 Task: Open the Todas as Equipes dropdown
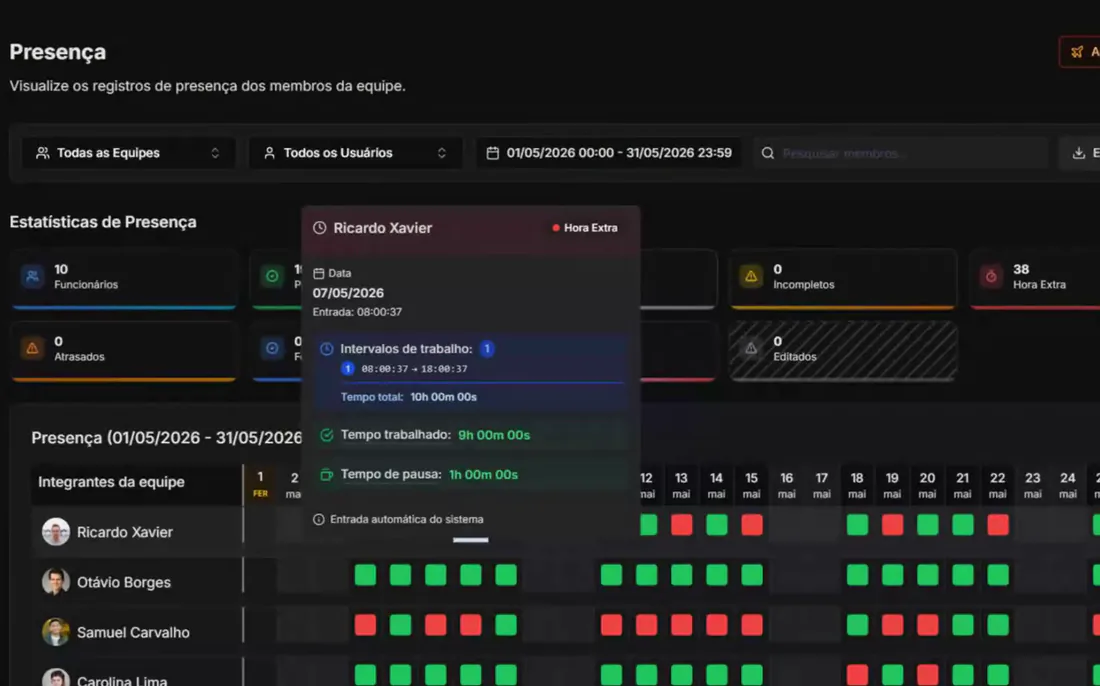tap(128, 153)
